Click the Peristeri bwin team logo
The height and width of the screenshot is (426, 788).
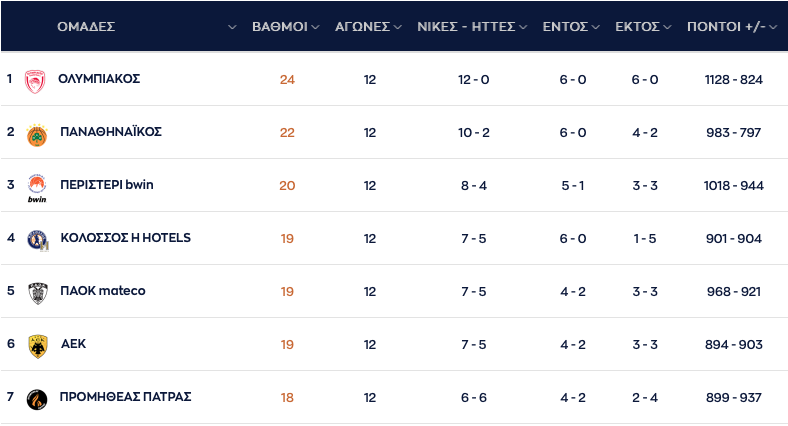pos(37,187)
